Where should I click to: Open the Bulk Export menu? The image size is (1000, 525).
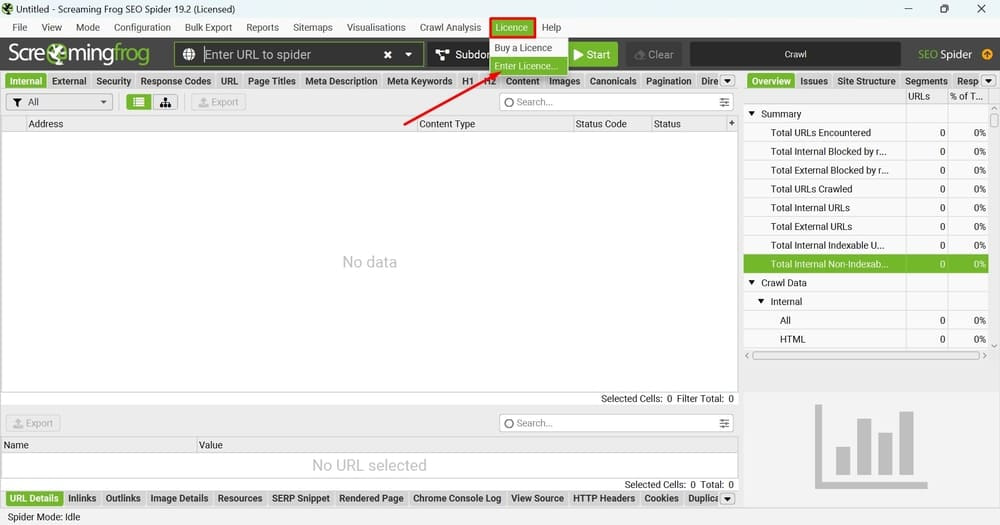point(209,27)
